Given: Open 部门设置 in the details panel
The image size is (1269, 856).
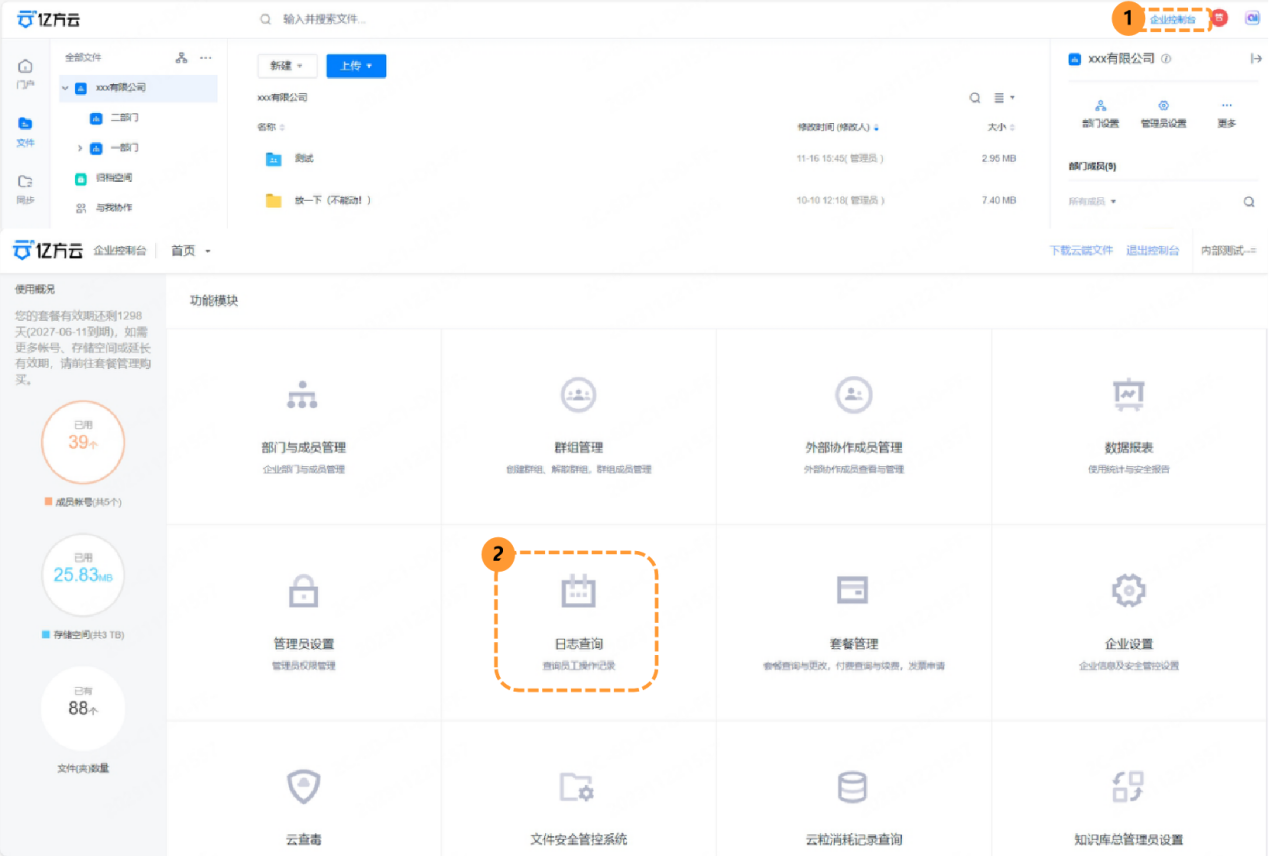Looking at the screenshot, I should pyautogui.click(x=1100, y=114).
